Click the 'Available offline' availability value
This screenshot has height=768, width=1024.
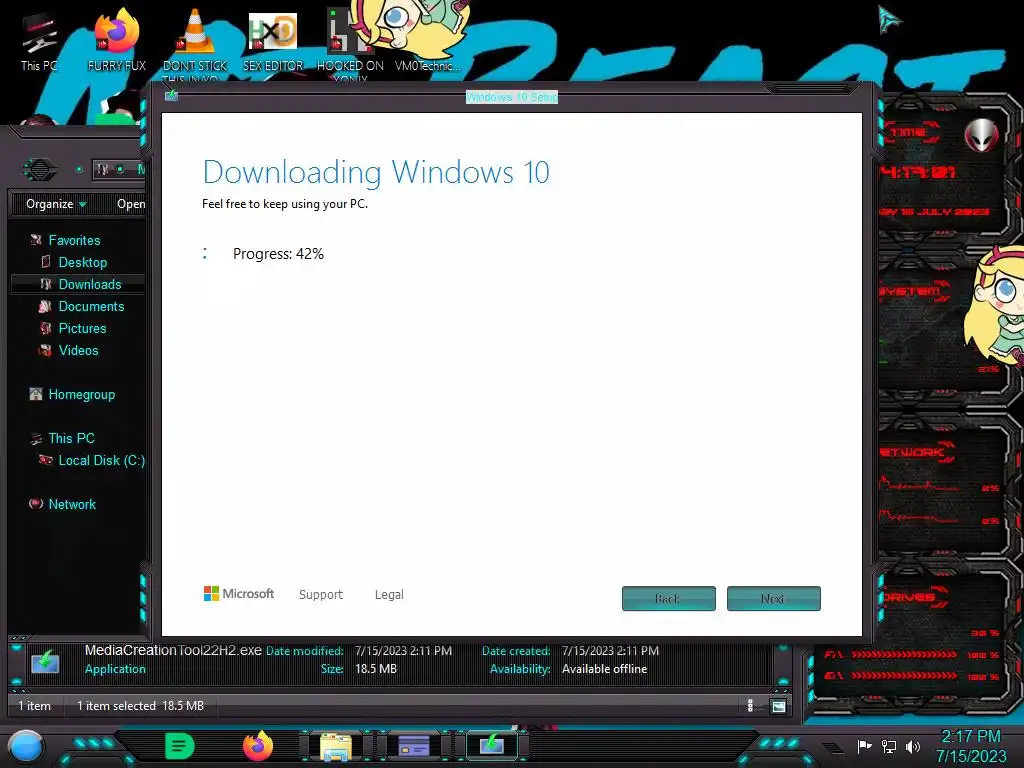pos(604,669)
